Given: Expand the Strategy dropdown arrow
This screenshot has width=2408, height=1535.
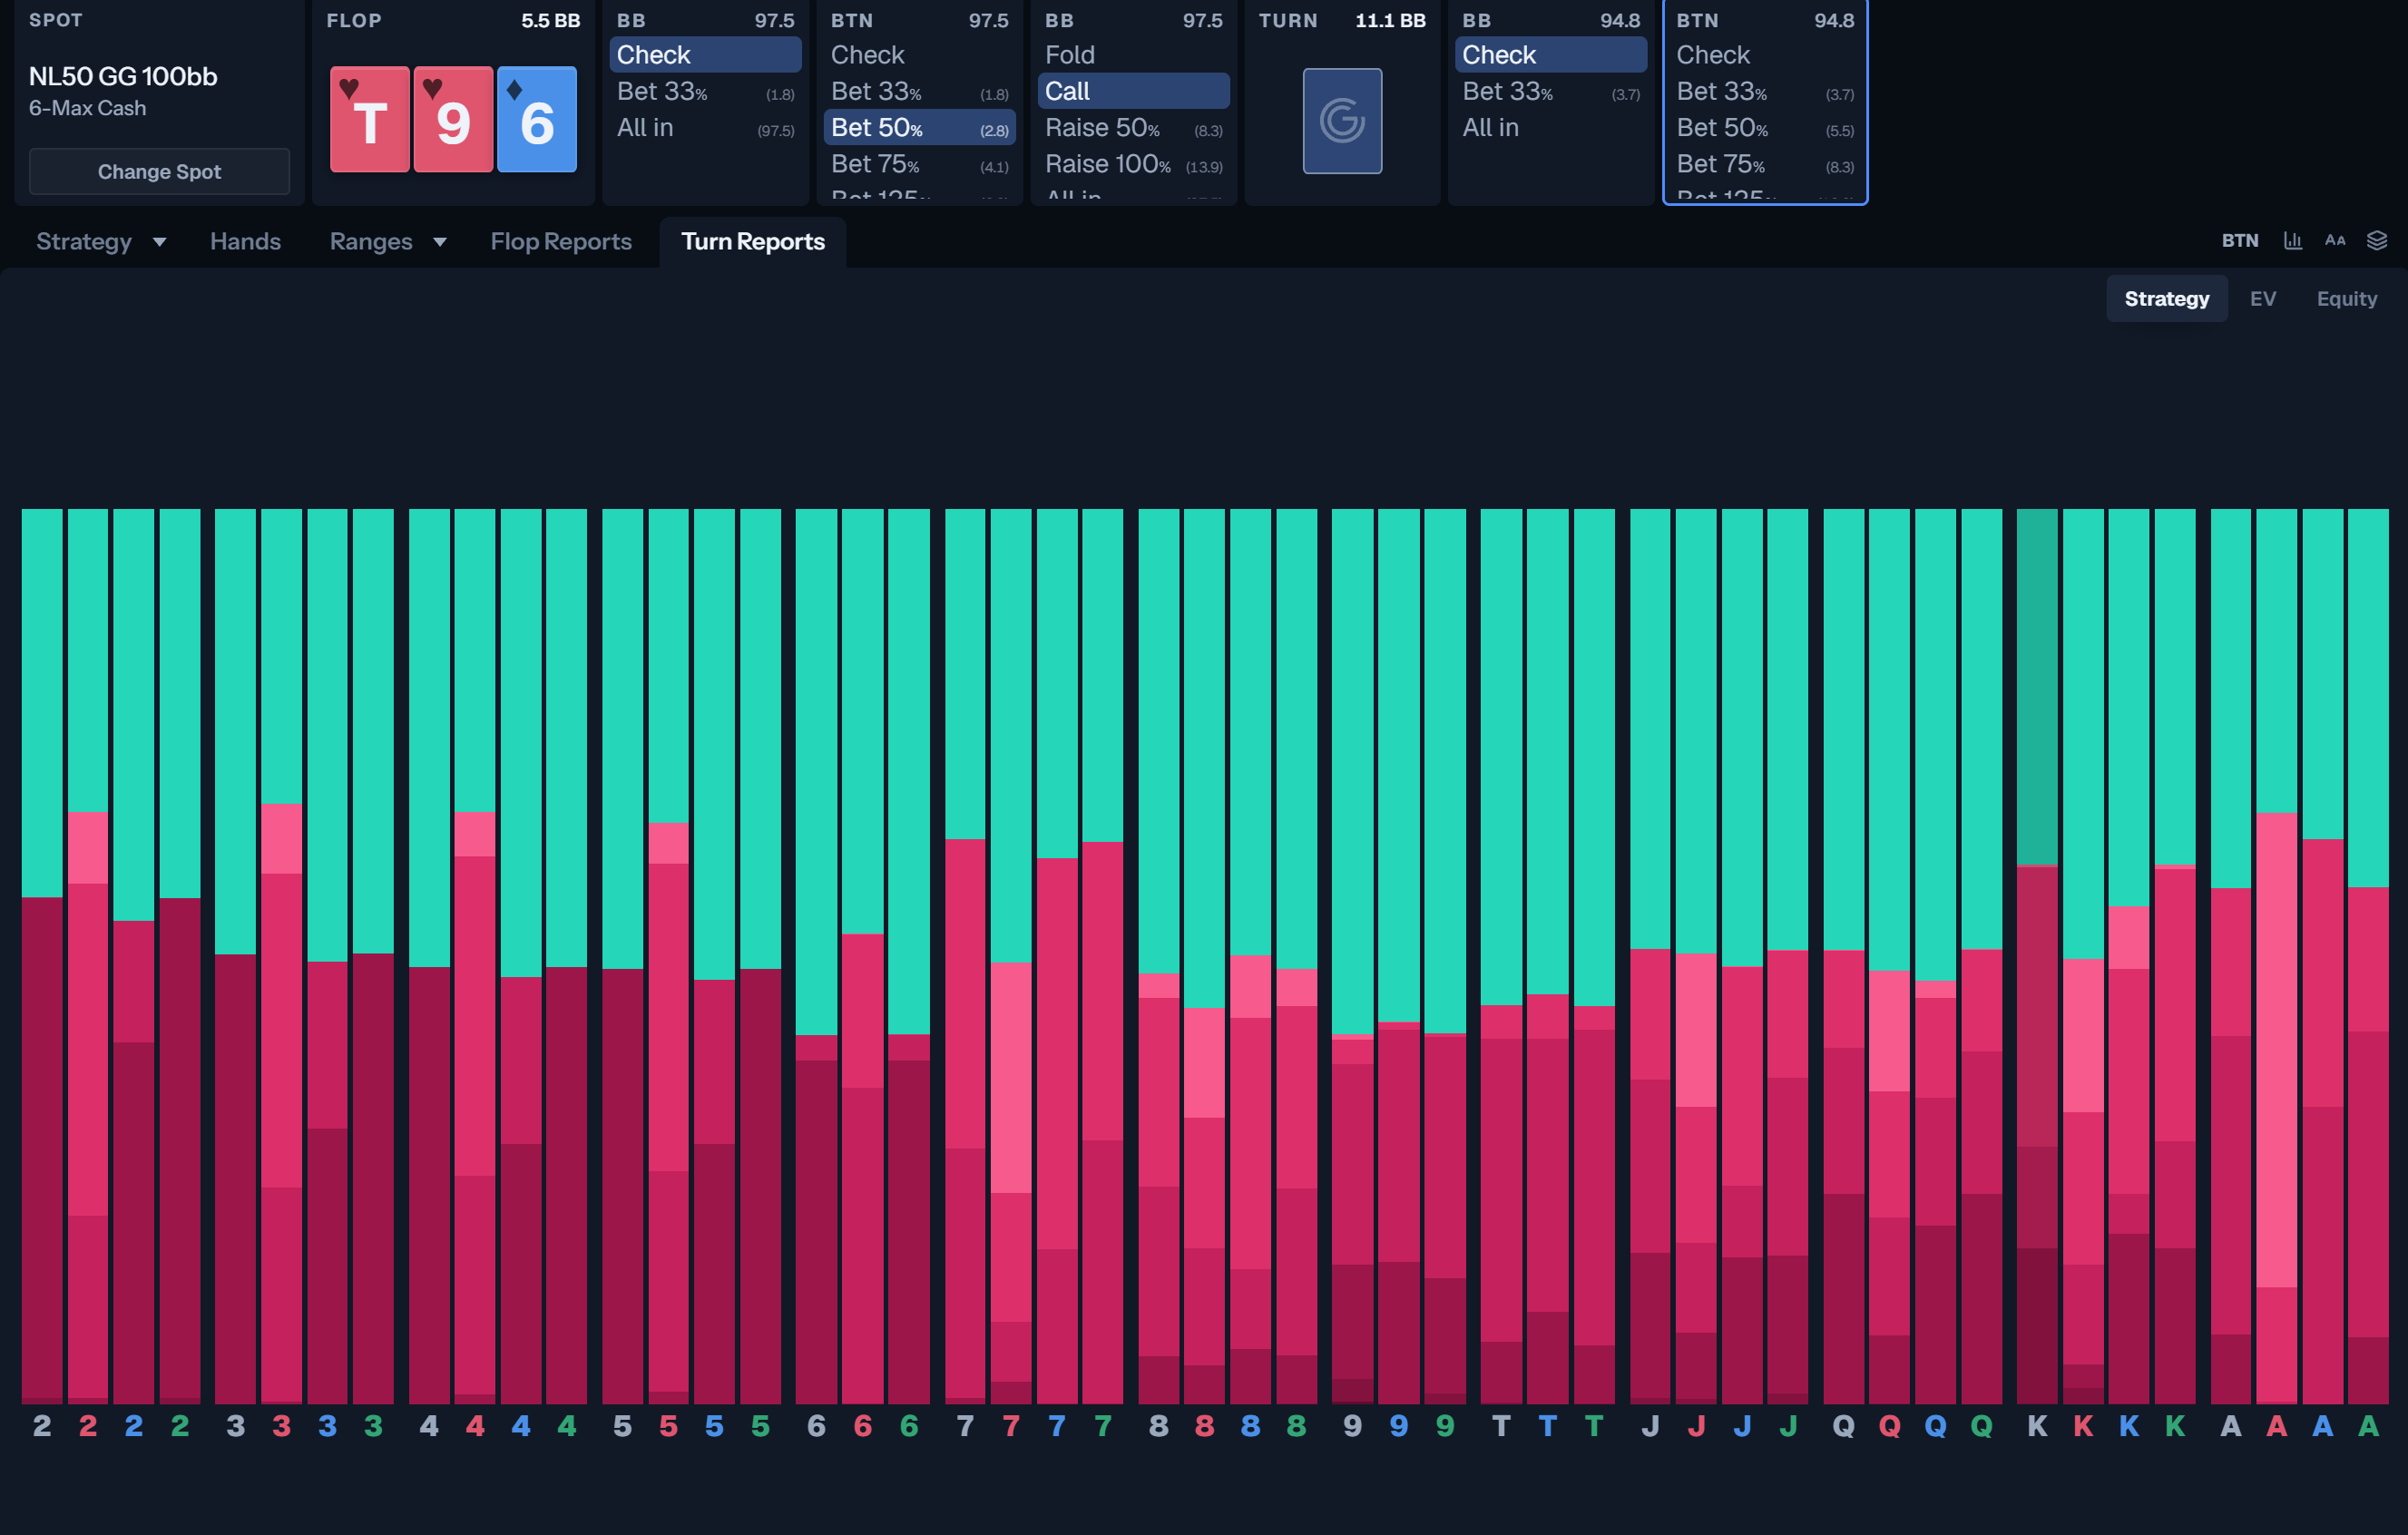Looking at the screenshot, I should point(159,242).
